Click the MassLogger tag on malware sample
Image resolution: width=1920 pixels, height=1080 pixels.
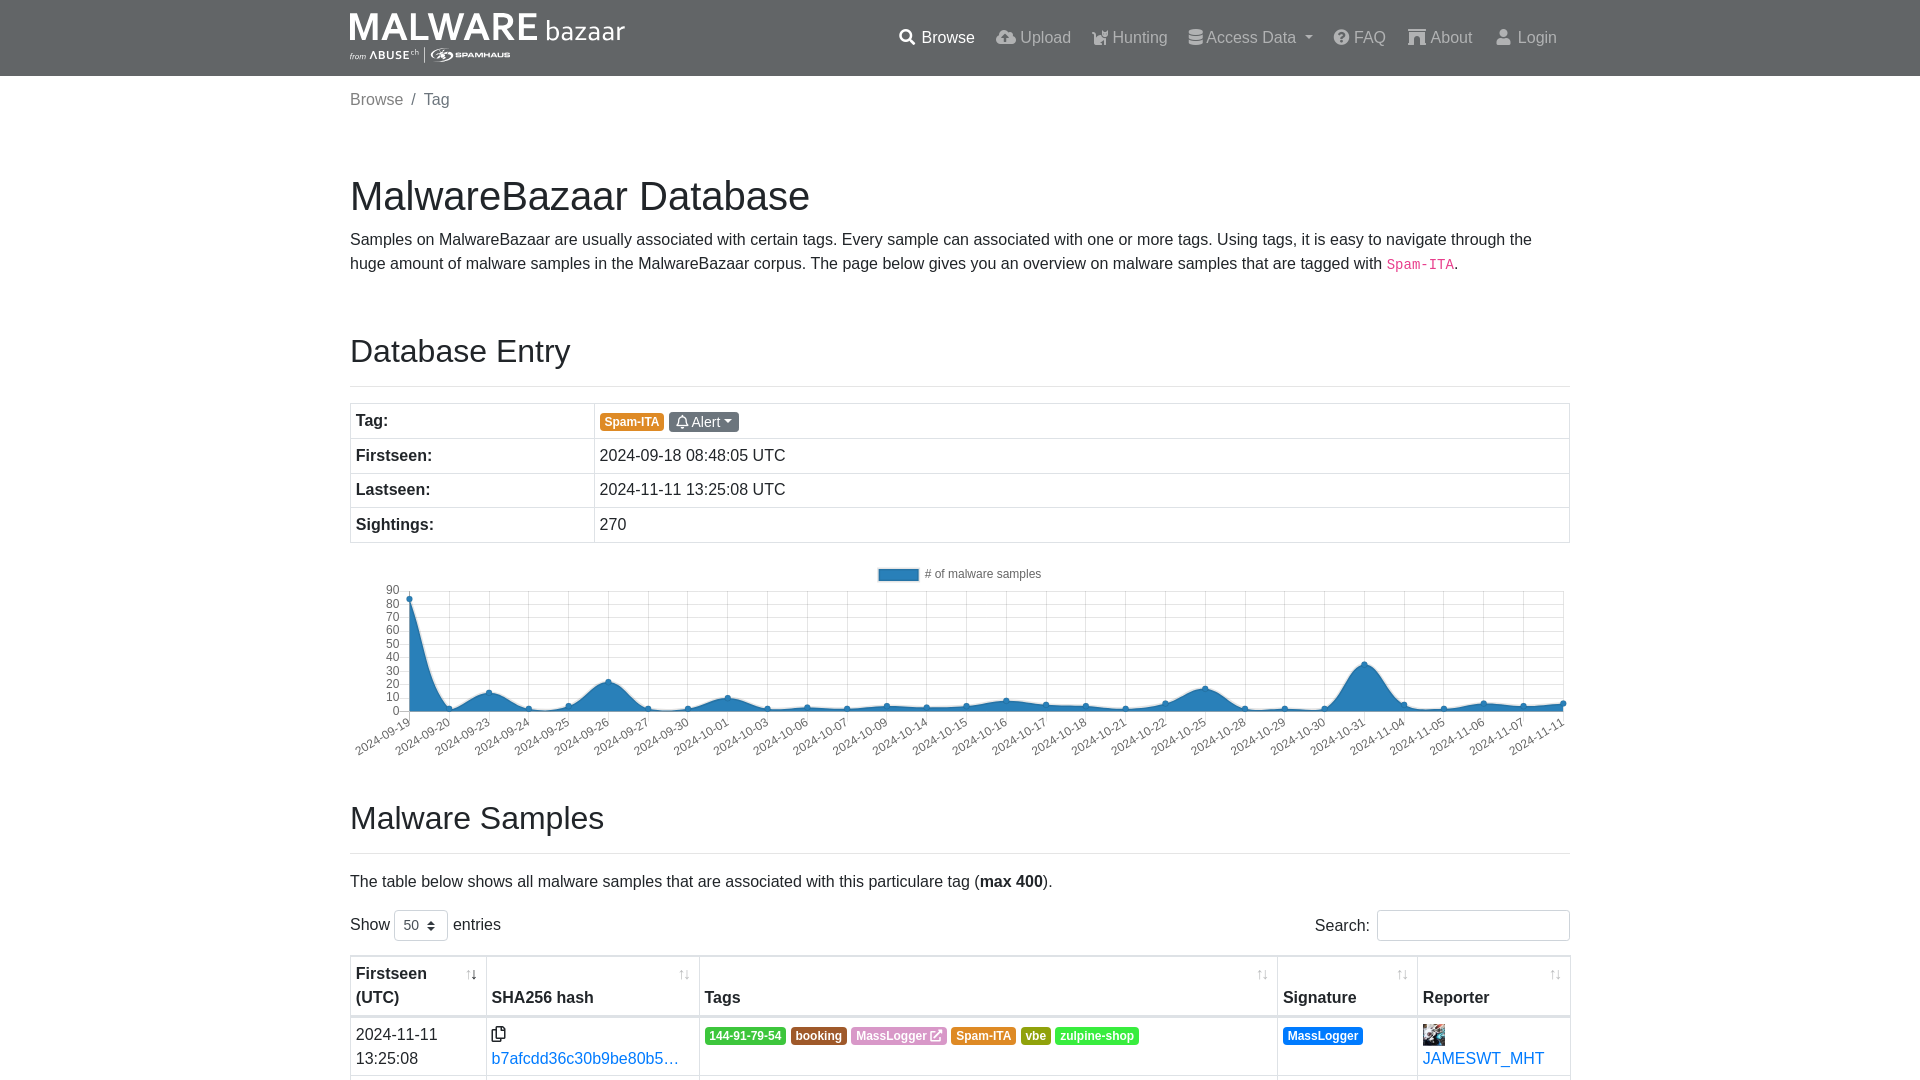897,1035
